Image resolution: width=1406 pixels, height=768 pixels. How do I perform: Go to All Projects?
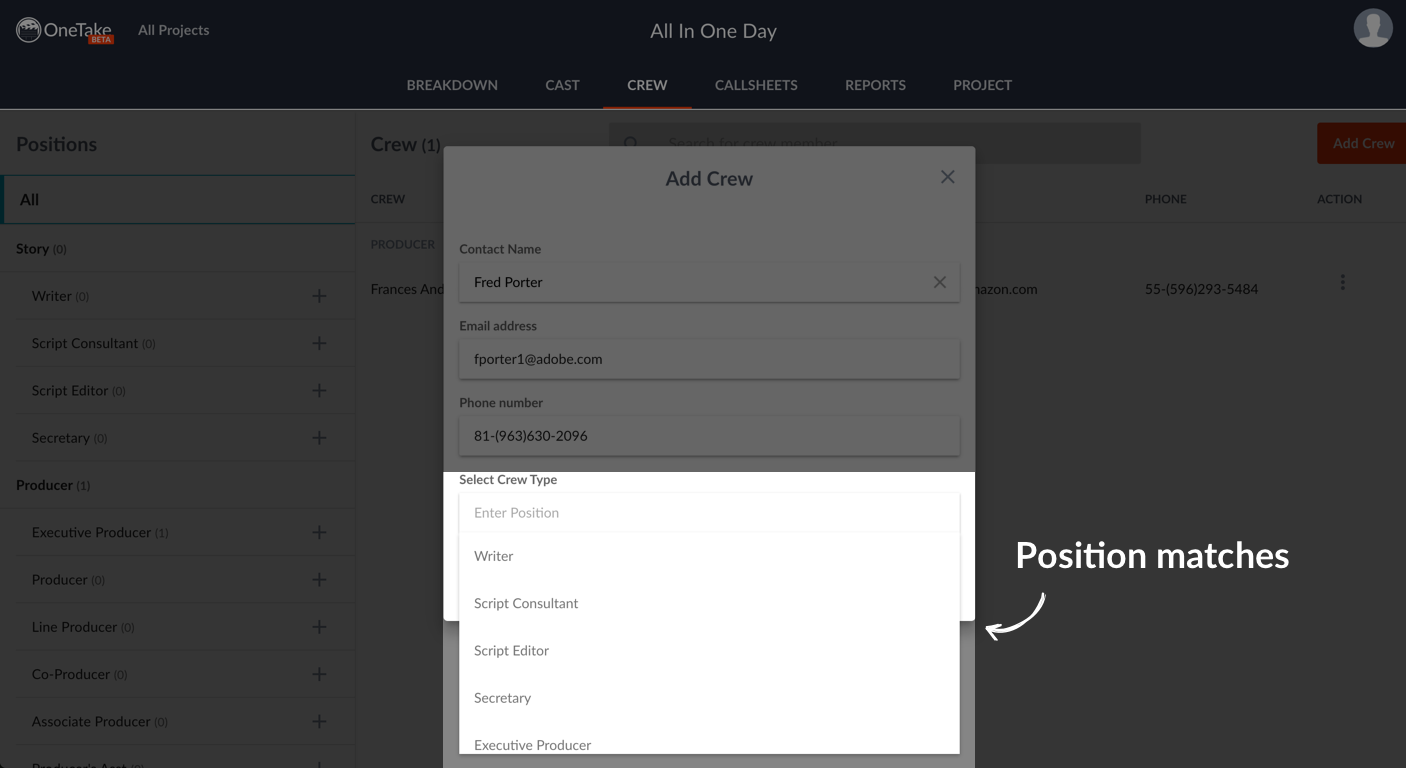pyautogui.click(x=174, y=30)
